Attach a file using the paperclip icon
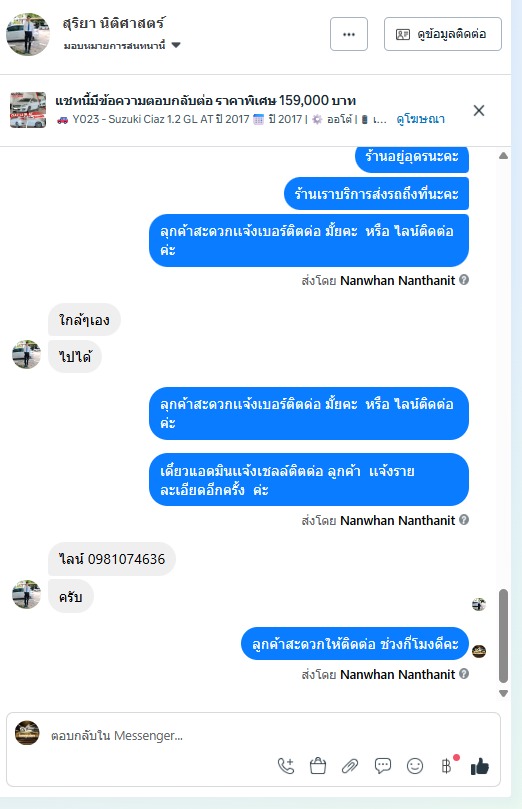 [x=350, y=766]
